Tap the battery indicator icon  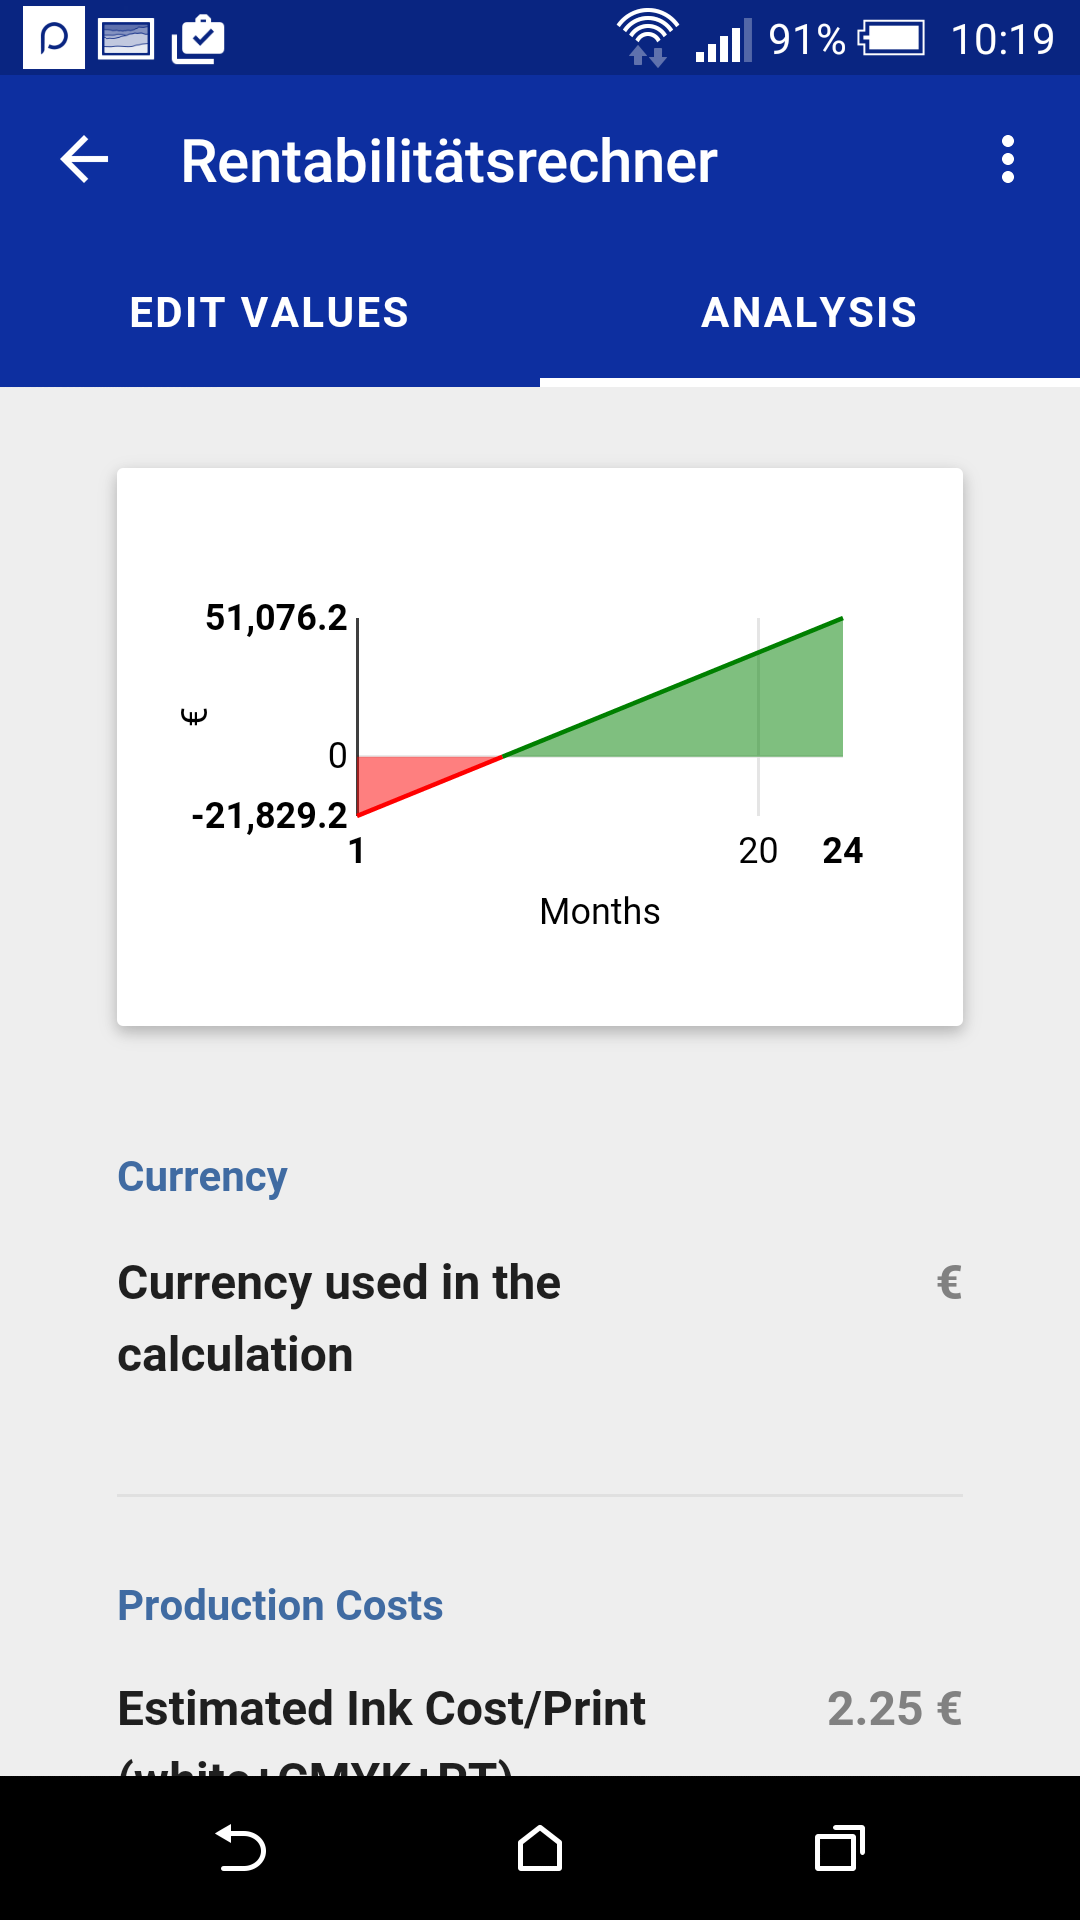point(892,39)
